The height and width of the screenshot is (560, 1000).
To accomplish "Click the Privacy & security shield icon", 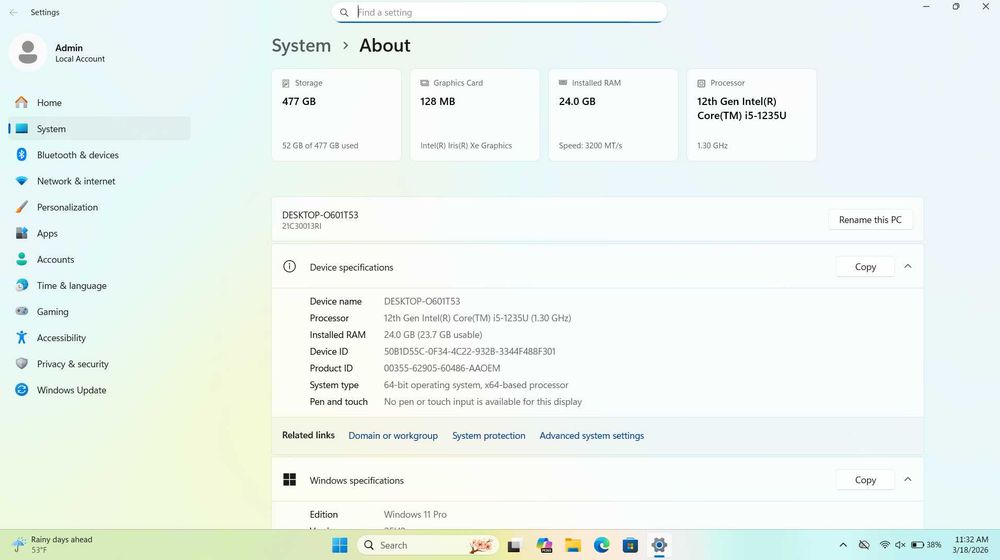I will pos(22,364).
